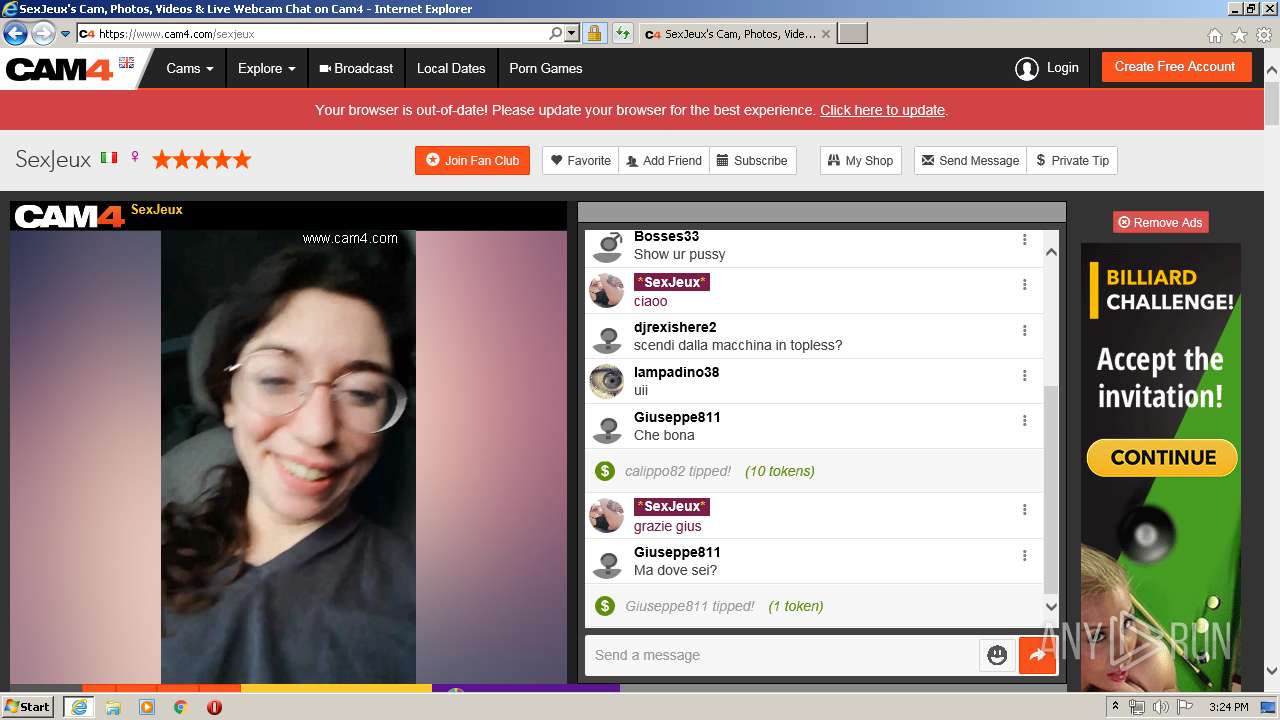Open My Shop
The height and width of the screenshot is (720, 1280).
(x=860, y=160)
